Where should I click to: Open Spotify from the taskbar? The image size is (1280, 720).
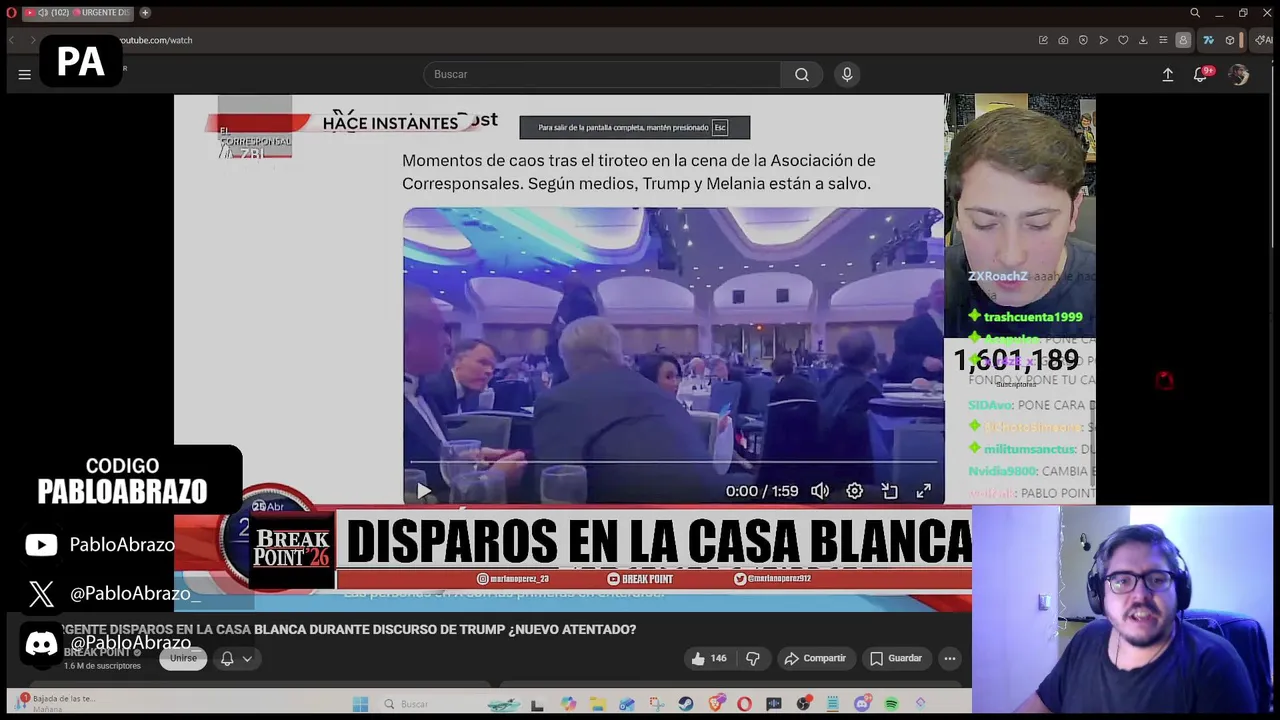pyautogui.click(x=892, y=704)
